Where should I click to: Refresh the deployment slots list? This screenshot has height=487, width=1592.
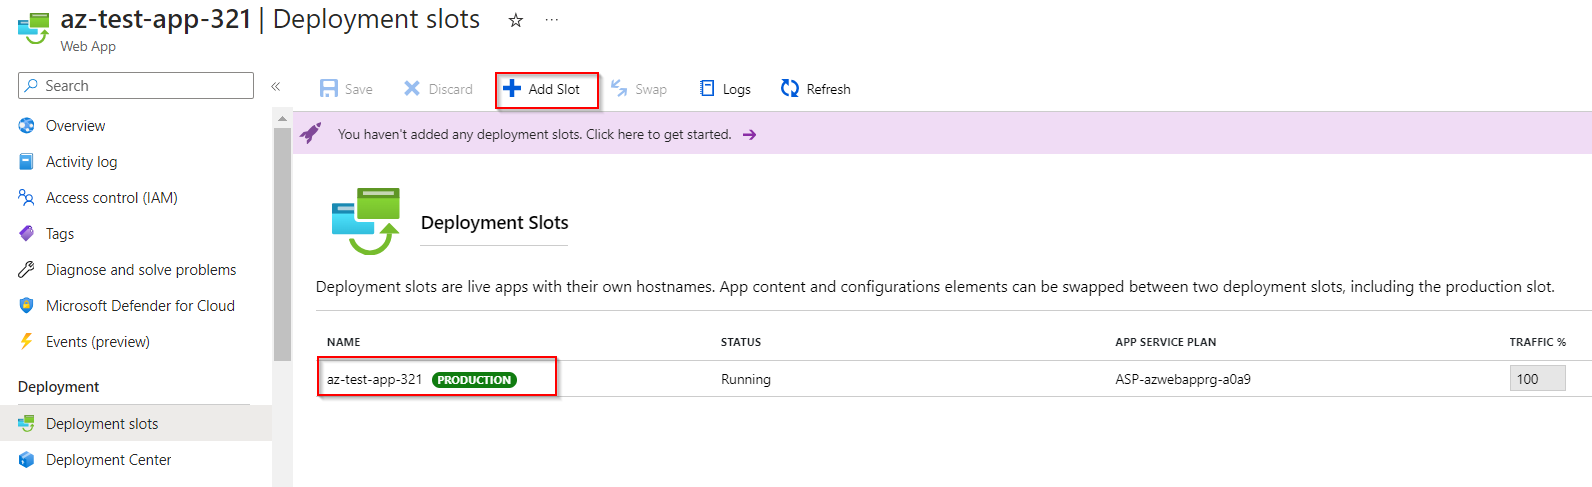pos(816,89)
